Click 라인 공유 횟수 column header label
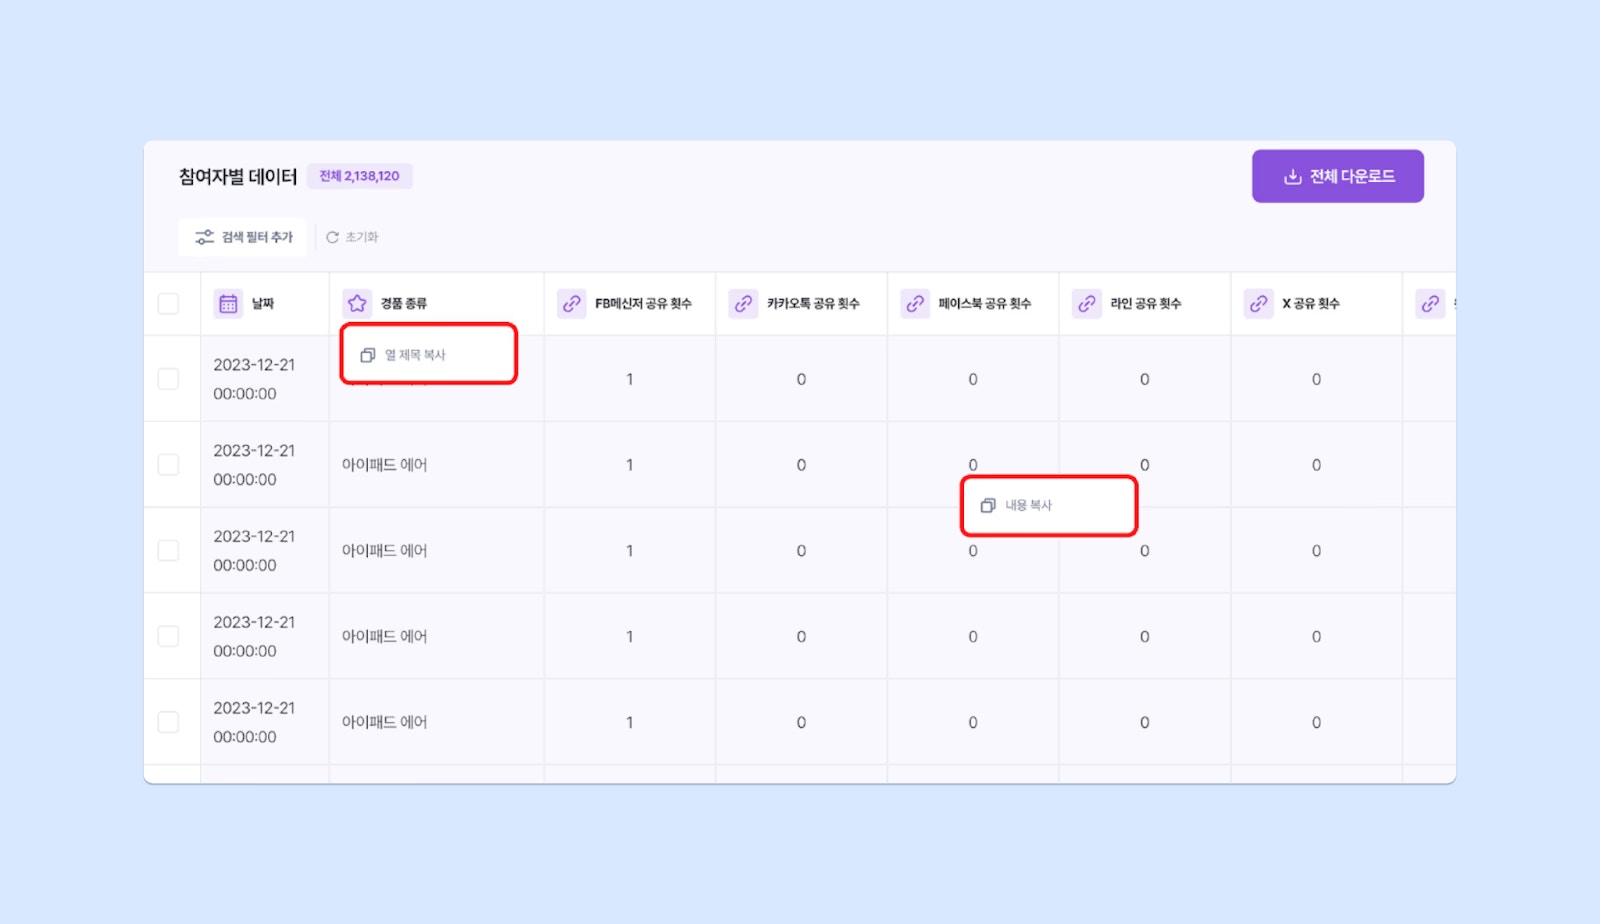Viewport: 1600px width, 924px height. tap(1146, 303)
